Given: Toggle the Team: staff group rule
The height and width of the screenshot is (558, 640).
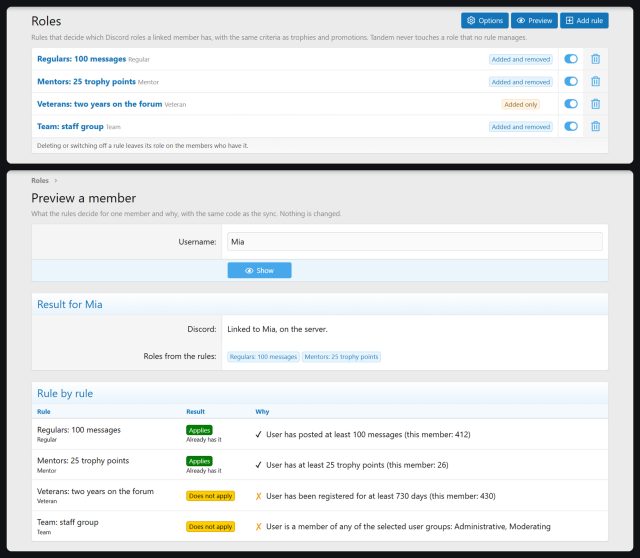Looking at the screenshot, I should 571,127.
